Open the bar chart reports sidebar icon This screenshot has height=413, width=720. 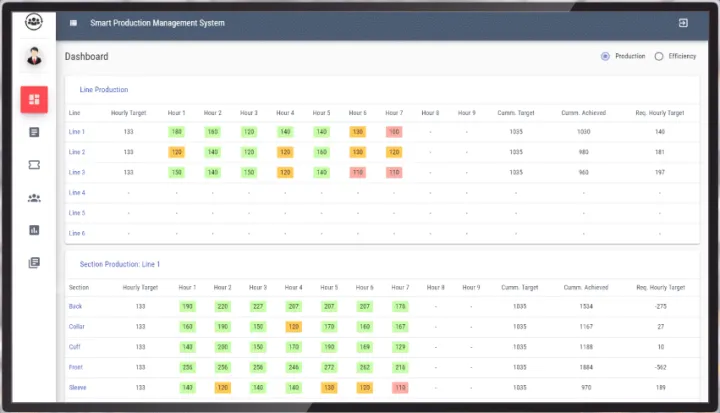(x=34, y=230)
